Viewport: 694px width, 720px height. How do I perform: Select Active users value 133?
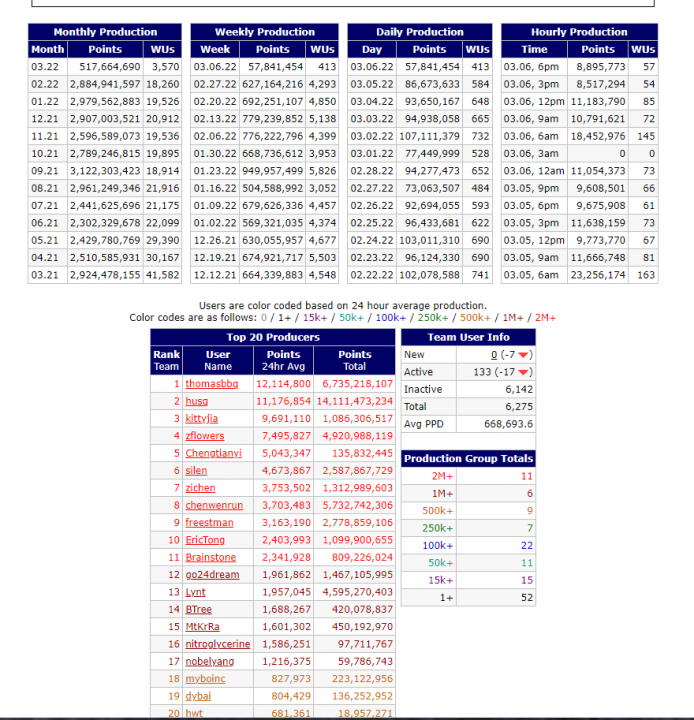[482, 372]
